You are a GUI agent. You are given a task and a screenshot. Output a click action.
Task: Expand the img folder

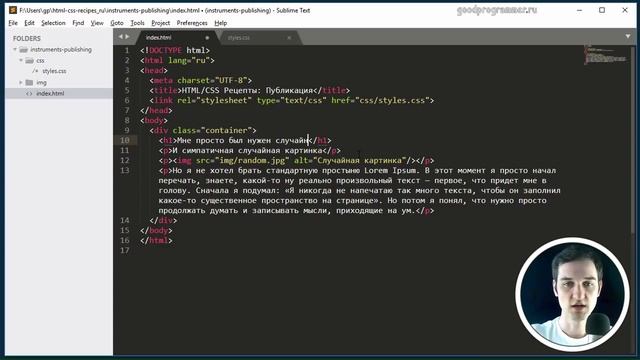click(21, 82)
